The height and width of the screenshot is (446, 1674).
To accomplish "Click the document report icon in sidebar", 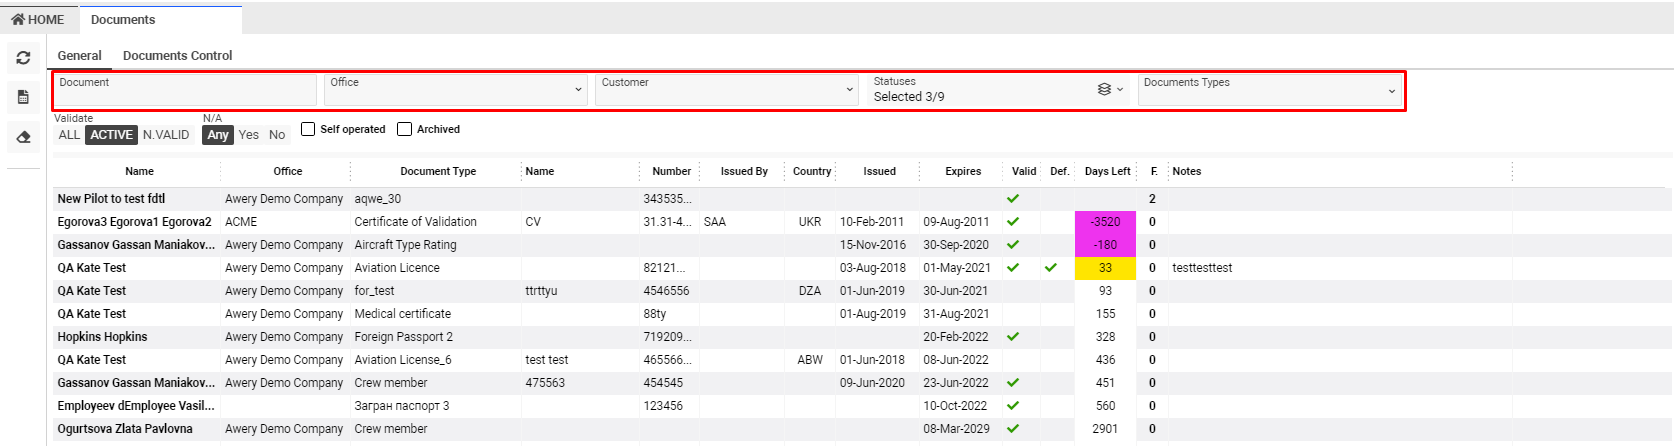I will 23,97.
